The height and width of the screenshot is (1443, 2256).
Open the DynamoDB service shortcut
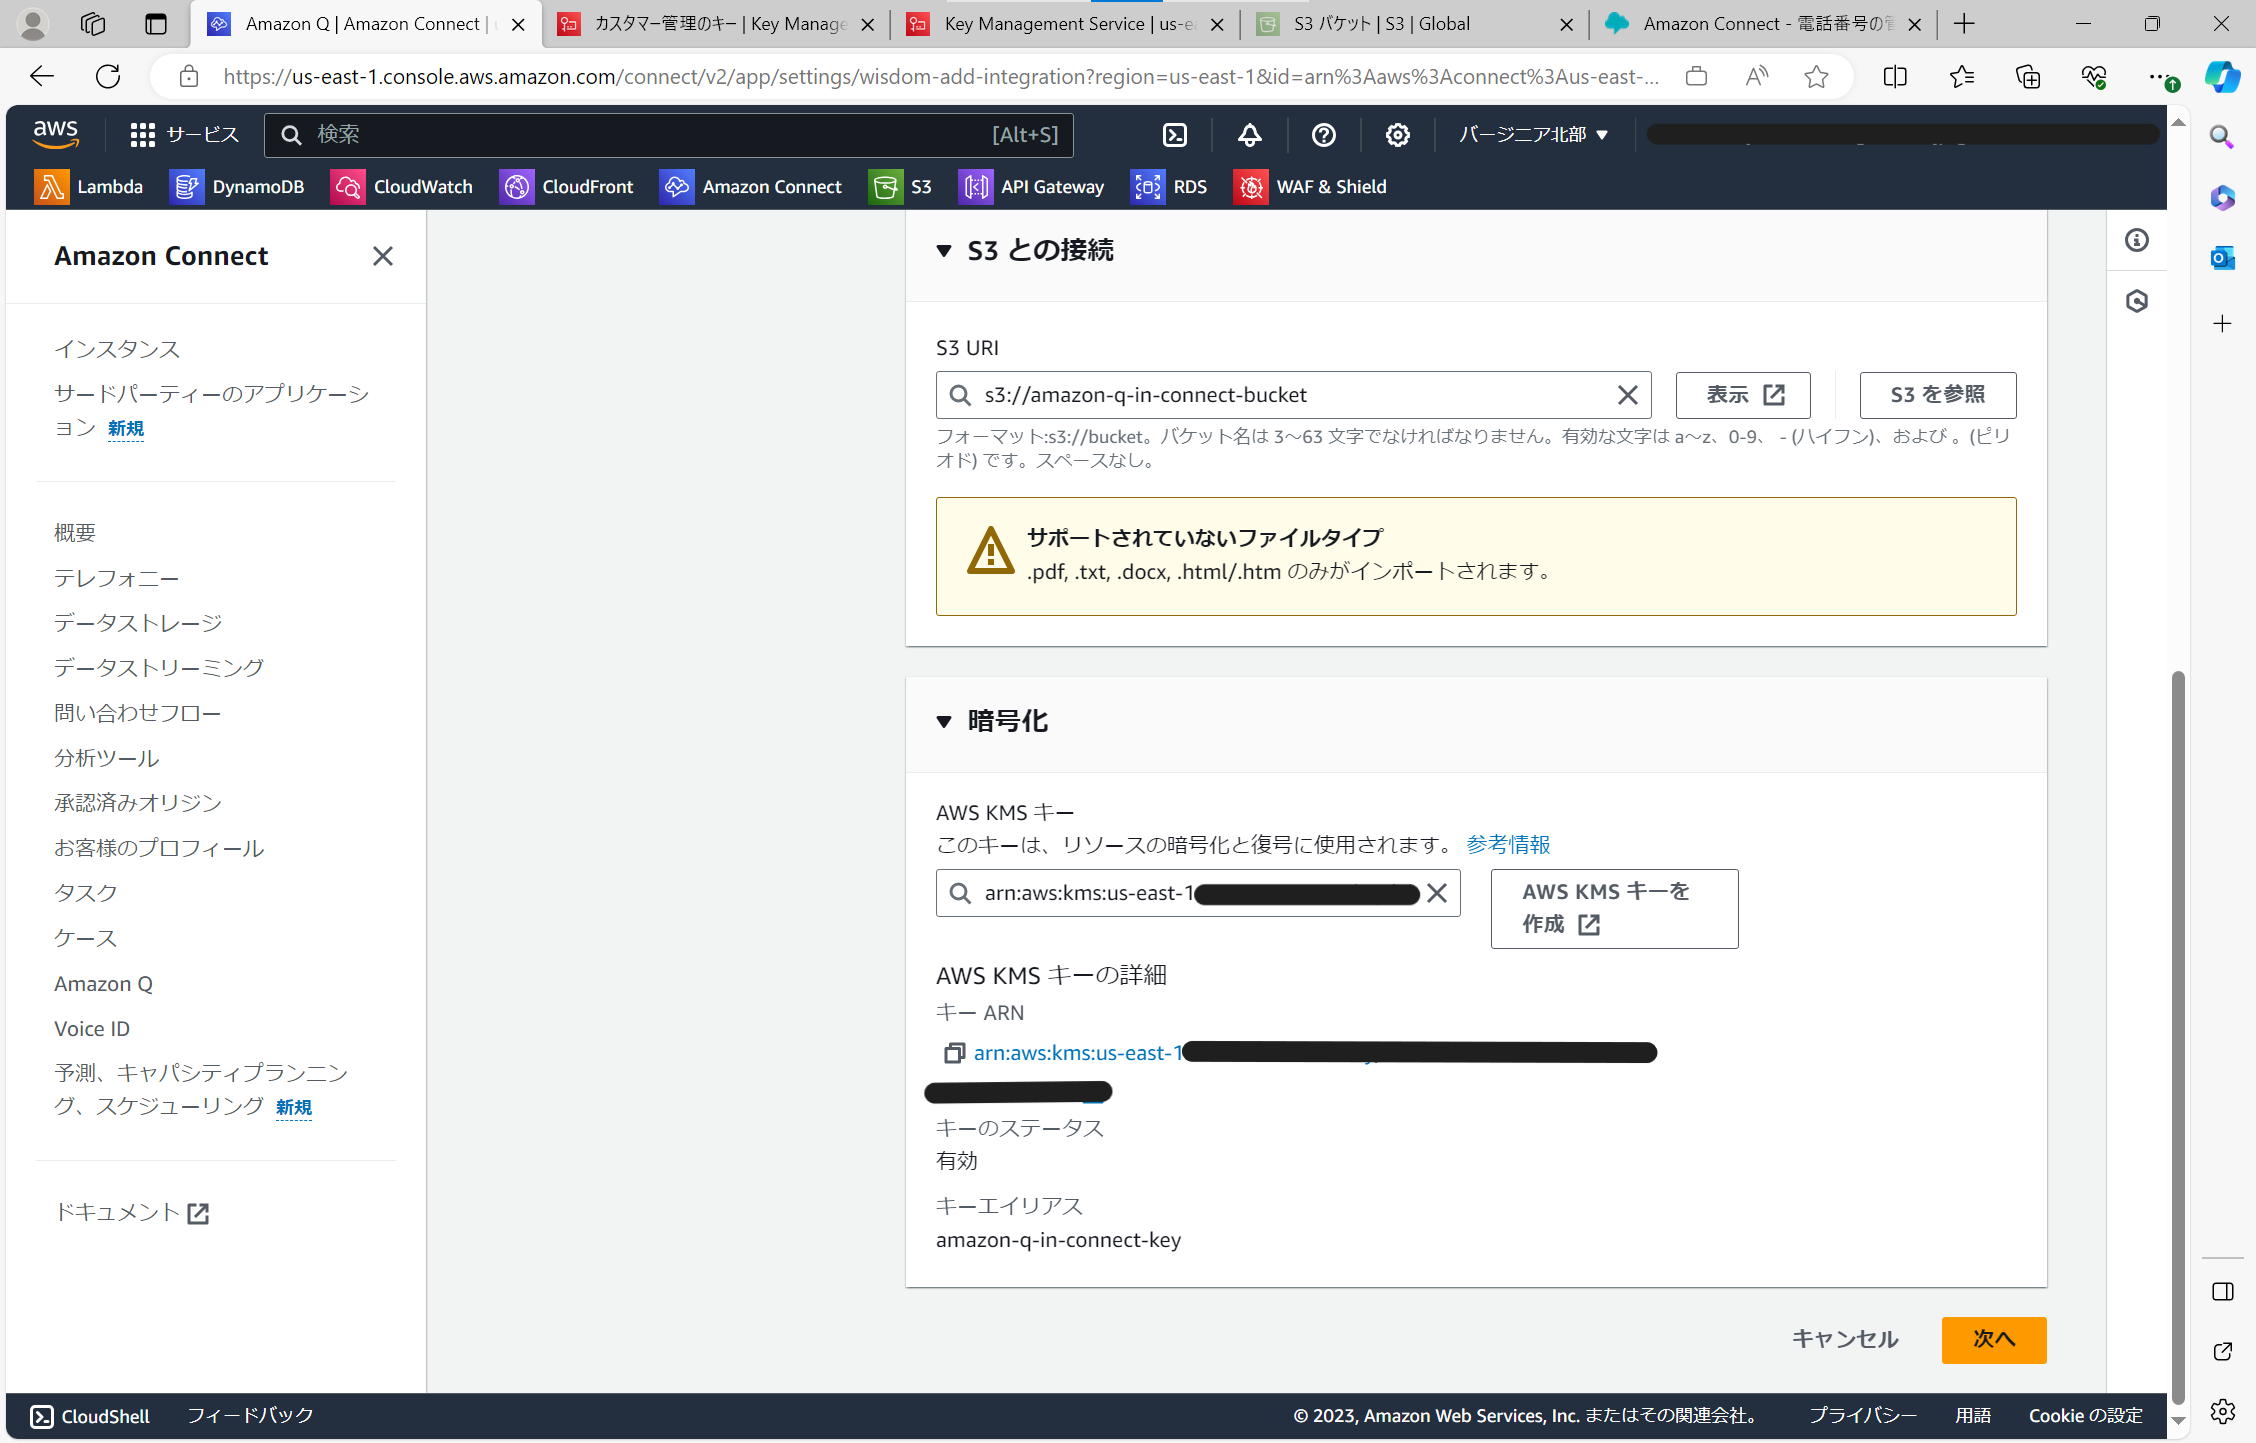(238, 186)
